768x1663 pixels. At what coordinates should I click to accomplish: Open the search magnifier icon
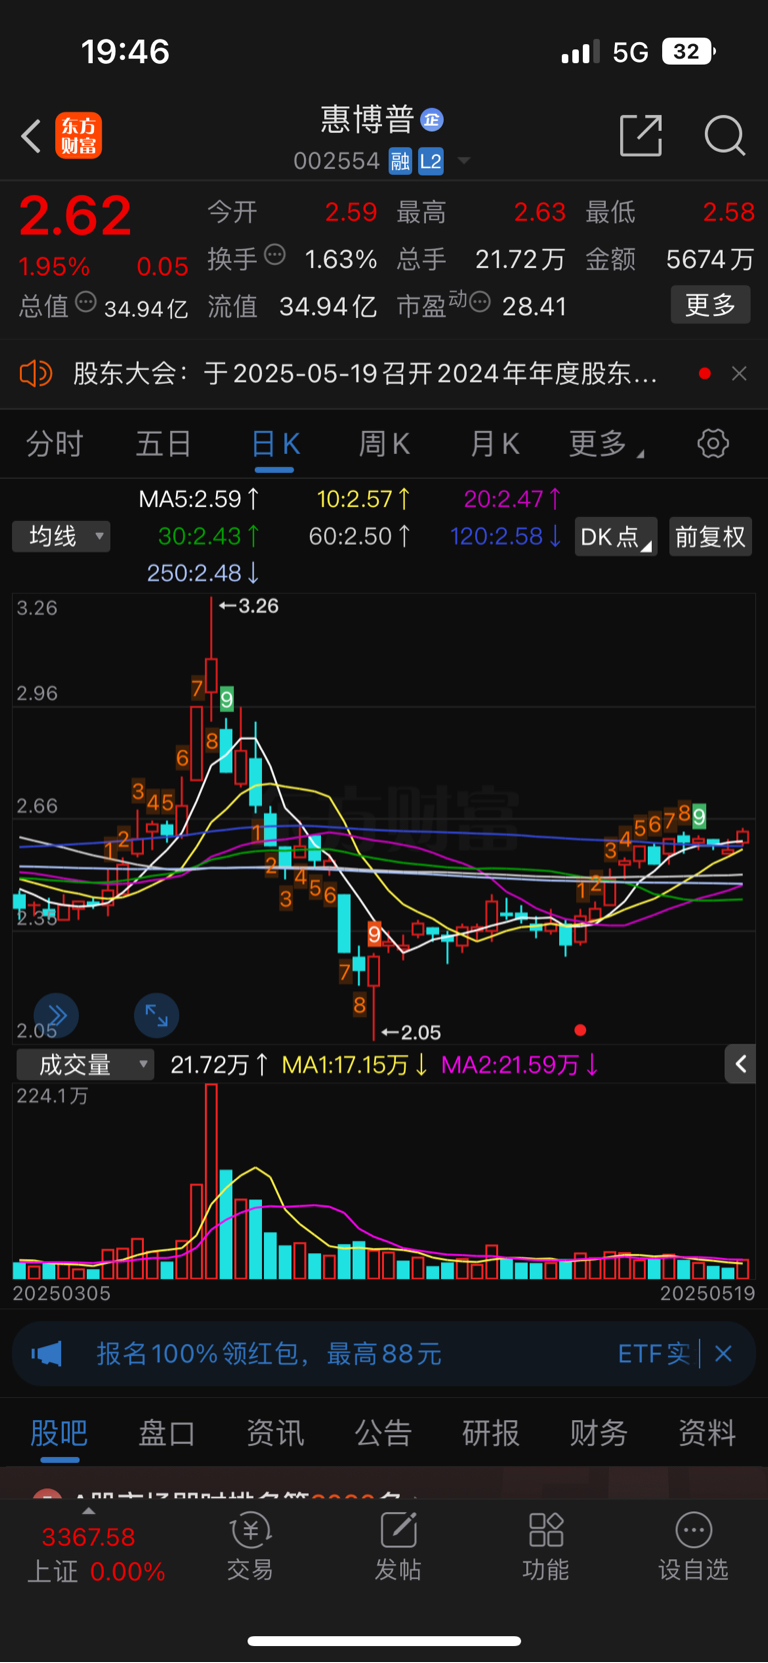click(x=725, y=135)
